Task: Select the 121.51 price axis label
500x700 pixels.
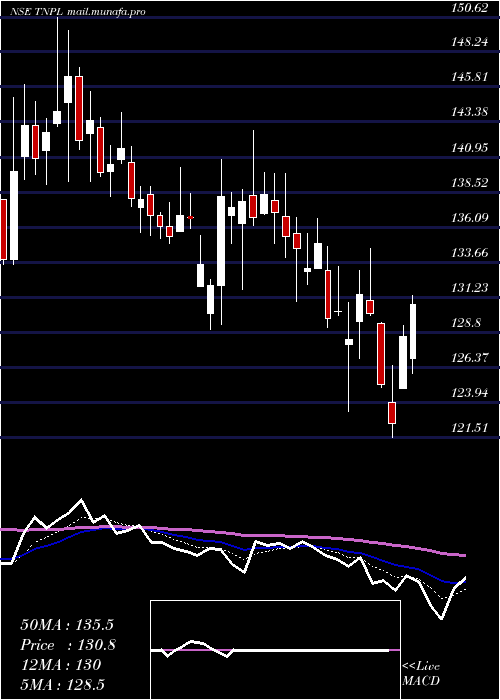Action: [469, 428]
